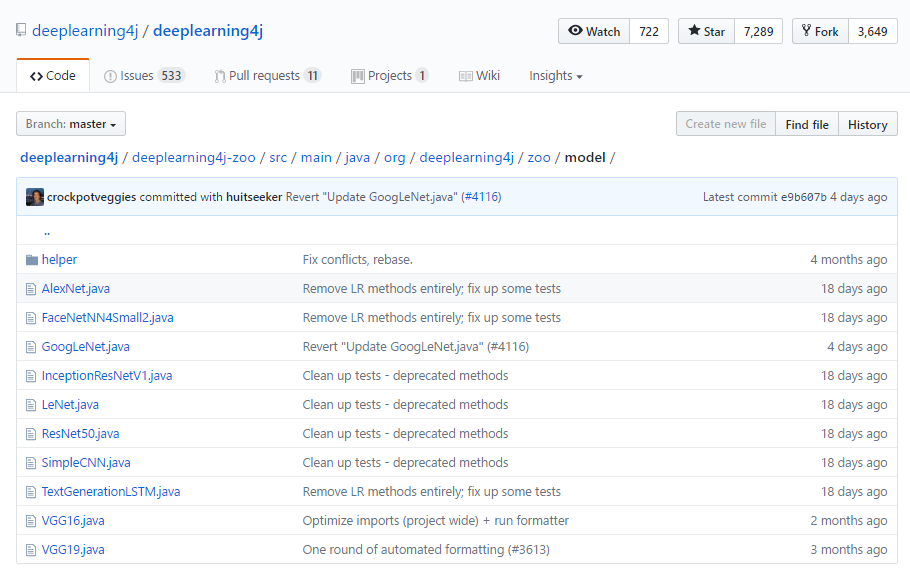Open the helper folder
Viewport: 910px width, 580px height.
pos(59,260)
